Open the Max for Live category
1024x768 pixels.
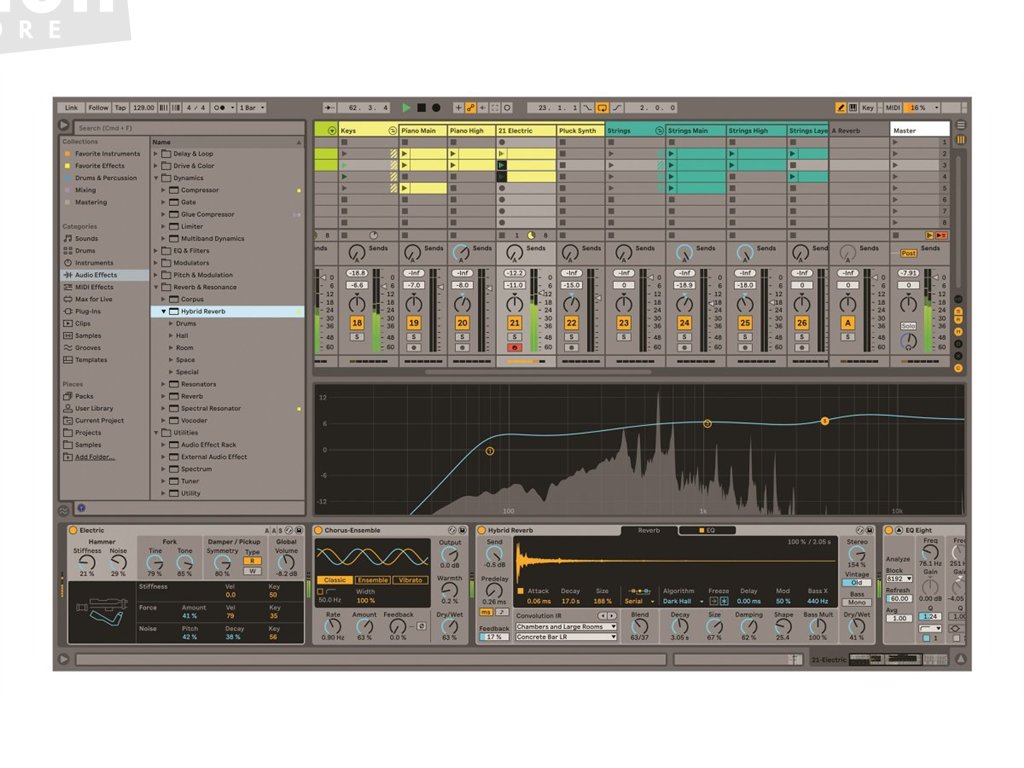pos(93,299)
